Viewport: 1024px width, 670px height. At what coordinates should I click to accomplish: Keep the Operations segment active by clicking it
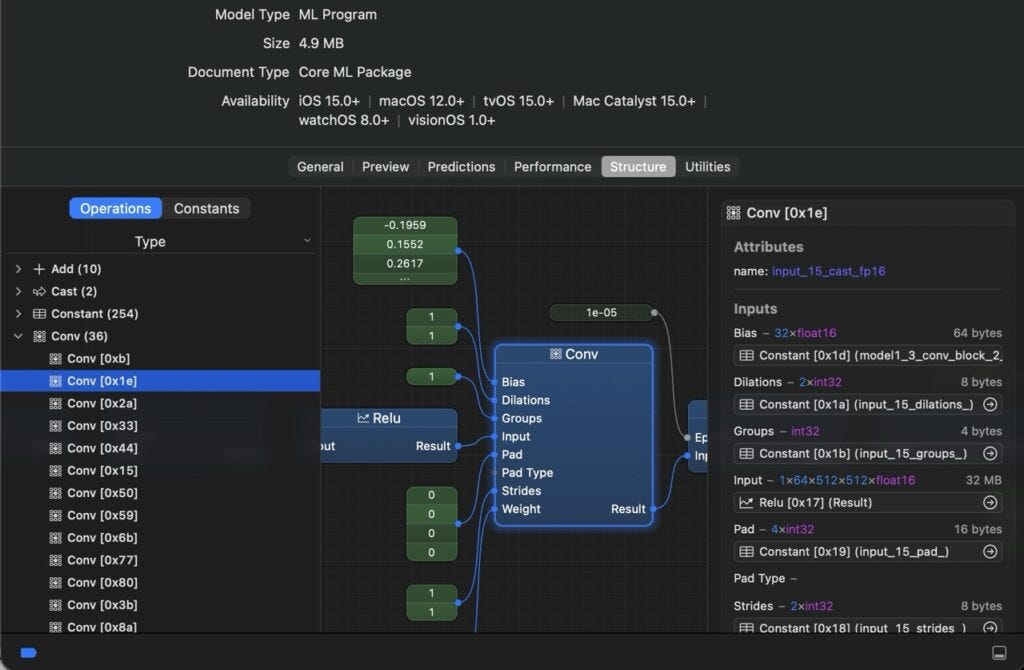(x=115, y=208)
